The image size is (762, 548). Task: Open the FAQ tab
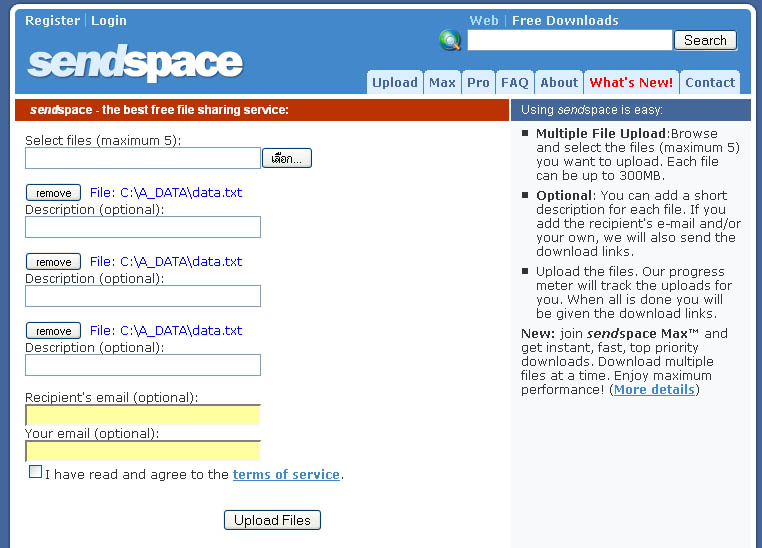(514, 82)
